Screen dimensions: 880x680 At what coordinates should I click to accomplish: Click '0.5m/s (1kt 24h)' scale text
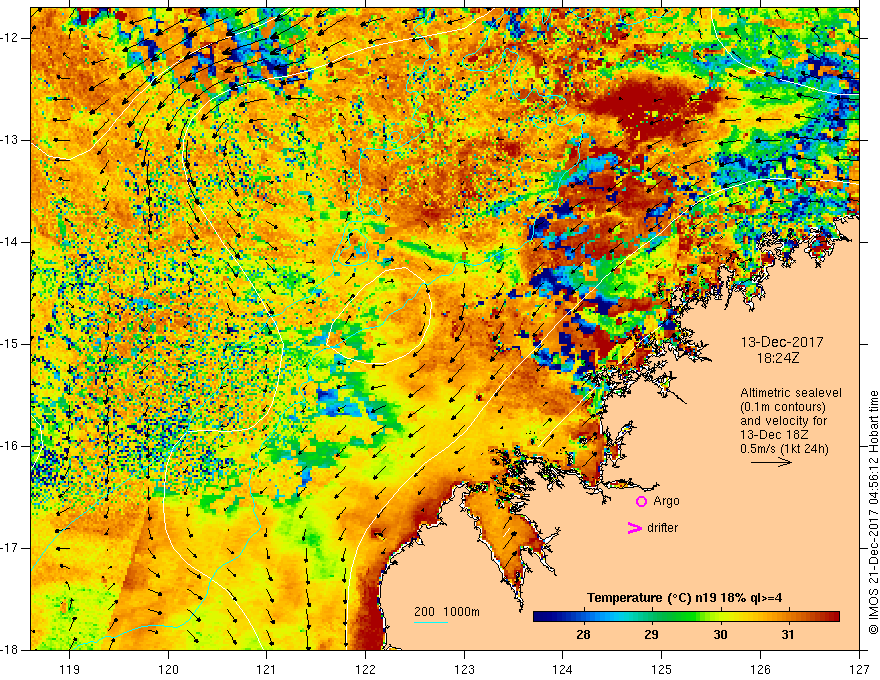pyautogui.click(x=784, y=449)
